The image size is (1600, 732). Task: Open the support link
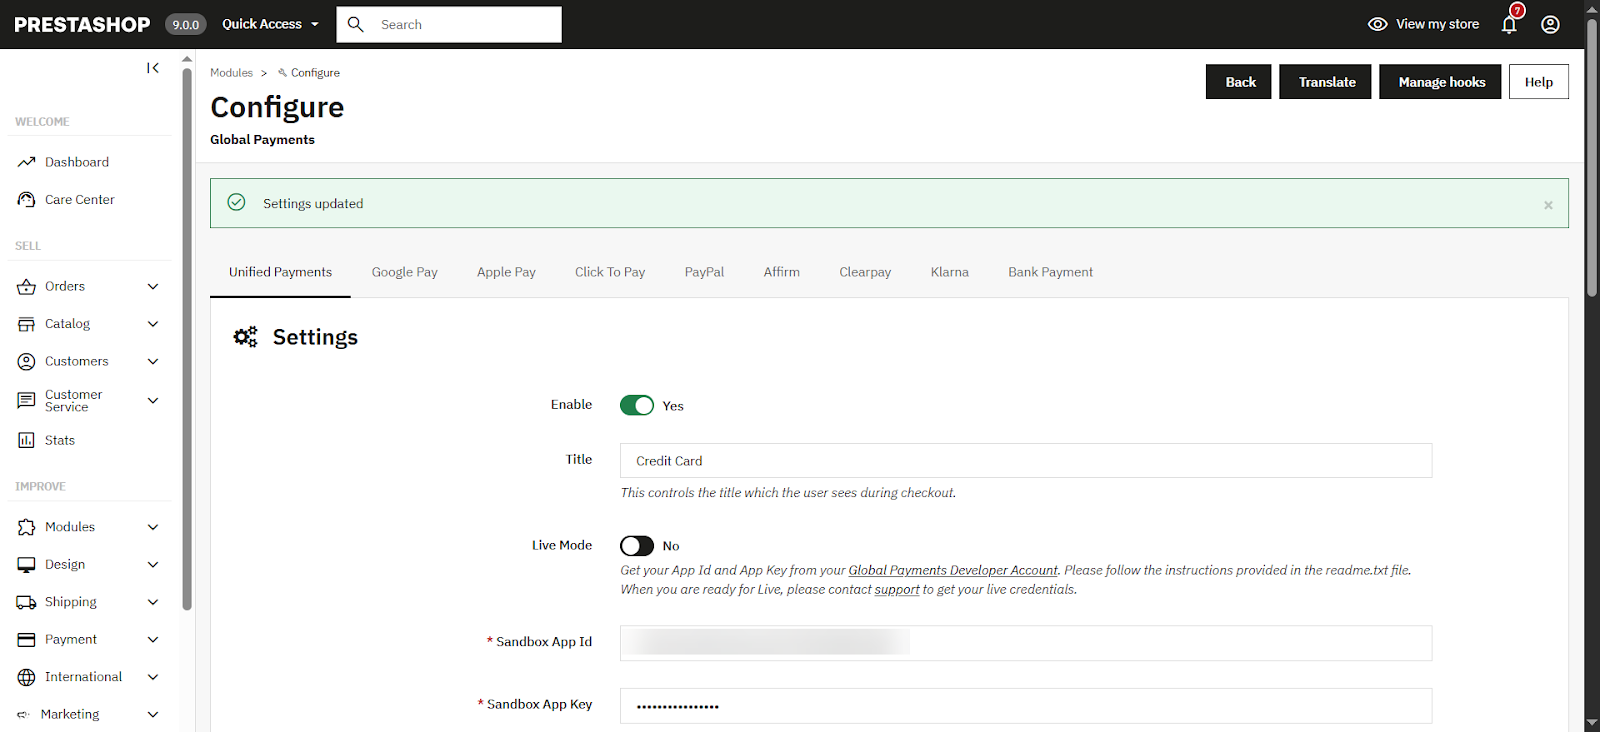[x=897, y=590]
